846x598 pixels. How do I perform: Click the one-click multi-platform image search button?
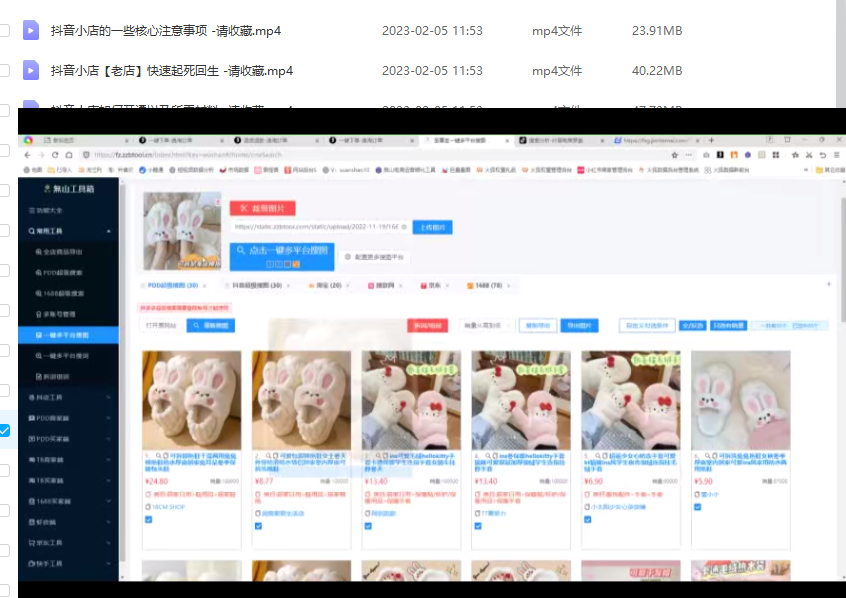pos(281,250)
